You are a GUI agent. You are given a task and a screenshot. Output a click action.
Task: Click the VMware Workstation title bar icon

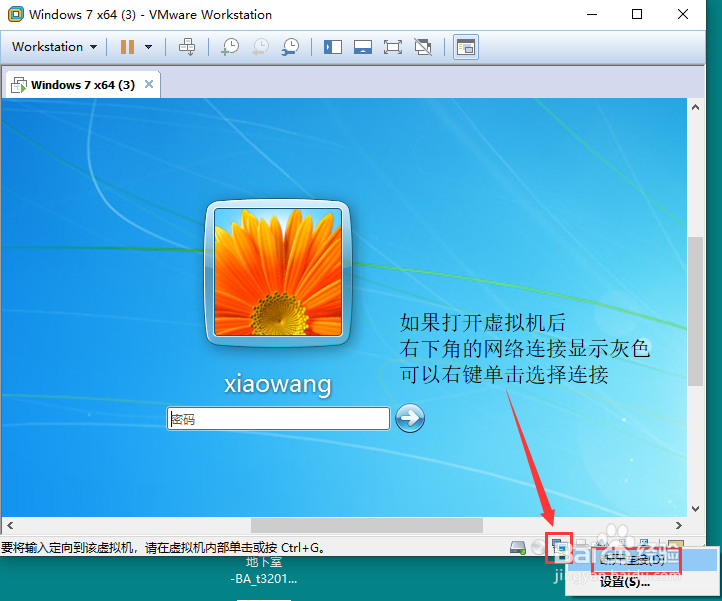(16, 14)
